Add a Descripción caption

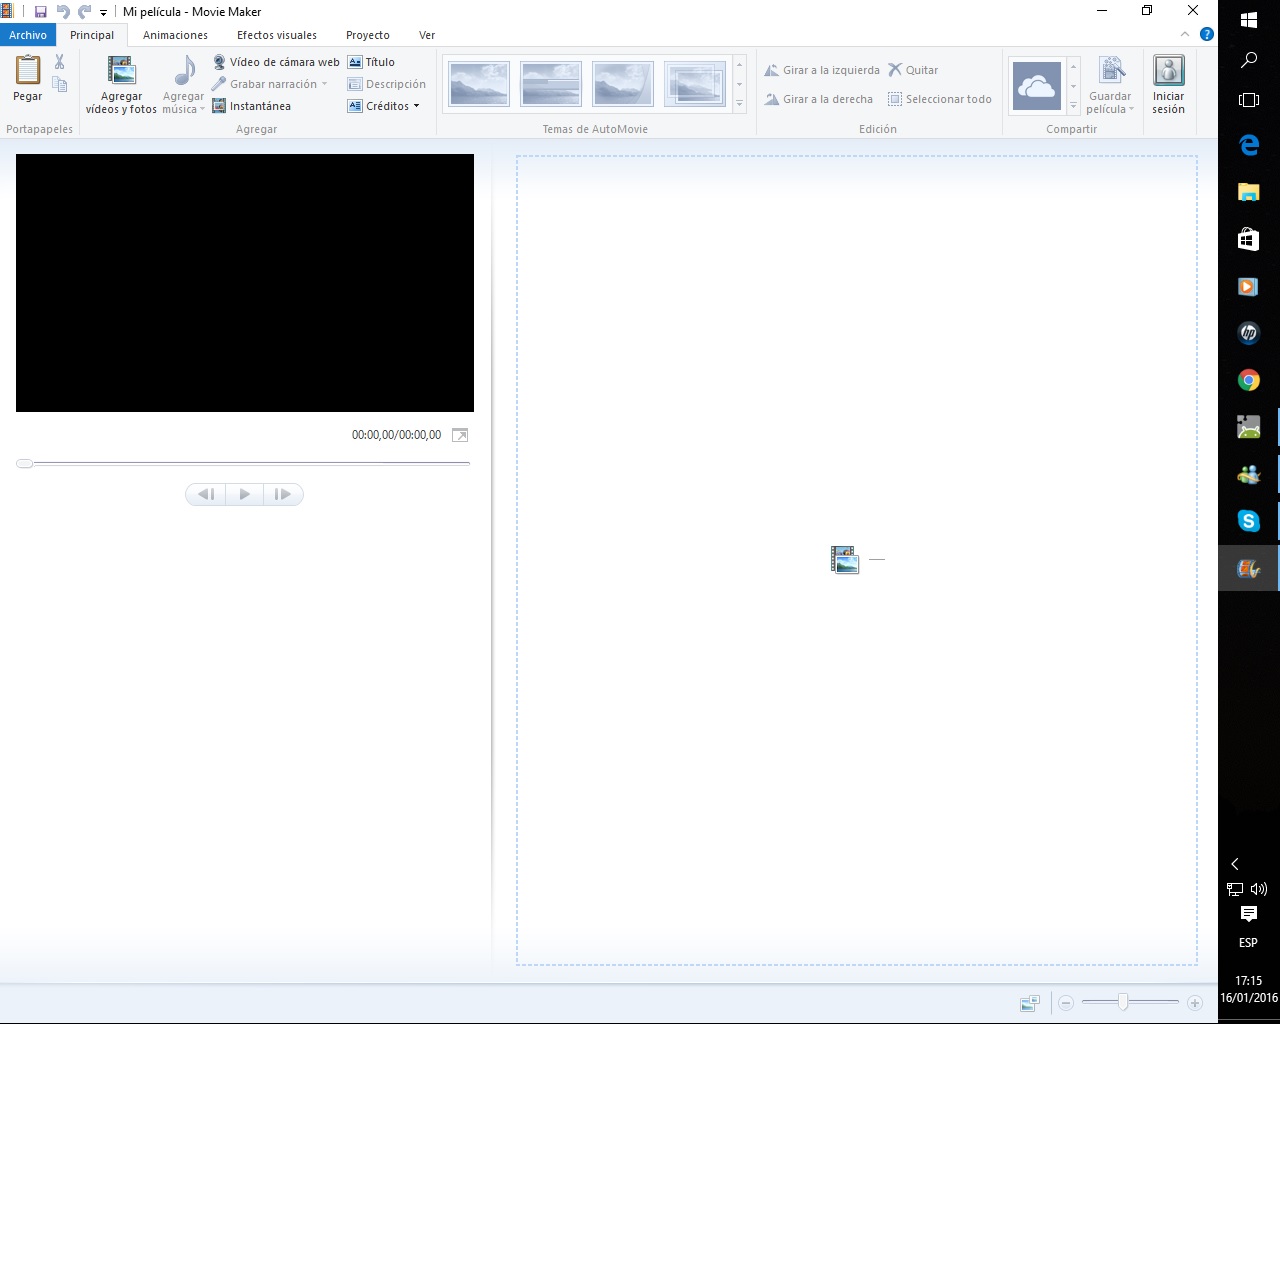click(x=387, y=84)
